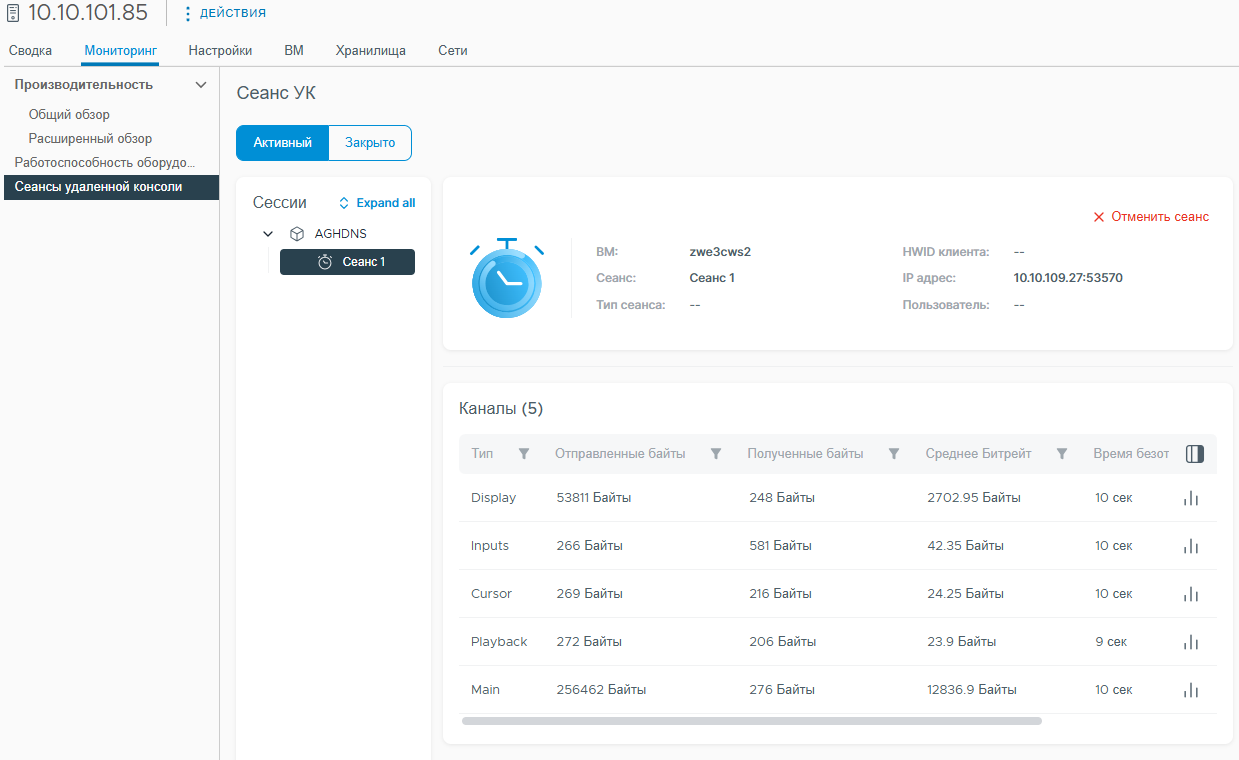Open chart icon for Main channel
Screen dimensions: 1239x760
pyautogui.click(x=1190, y=690)
